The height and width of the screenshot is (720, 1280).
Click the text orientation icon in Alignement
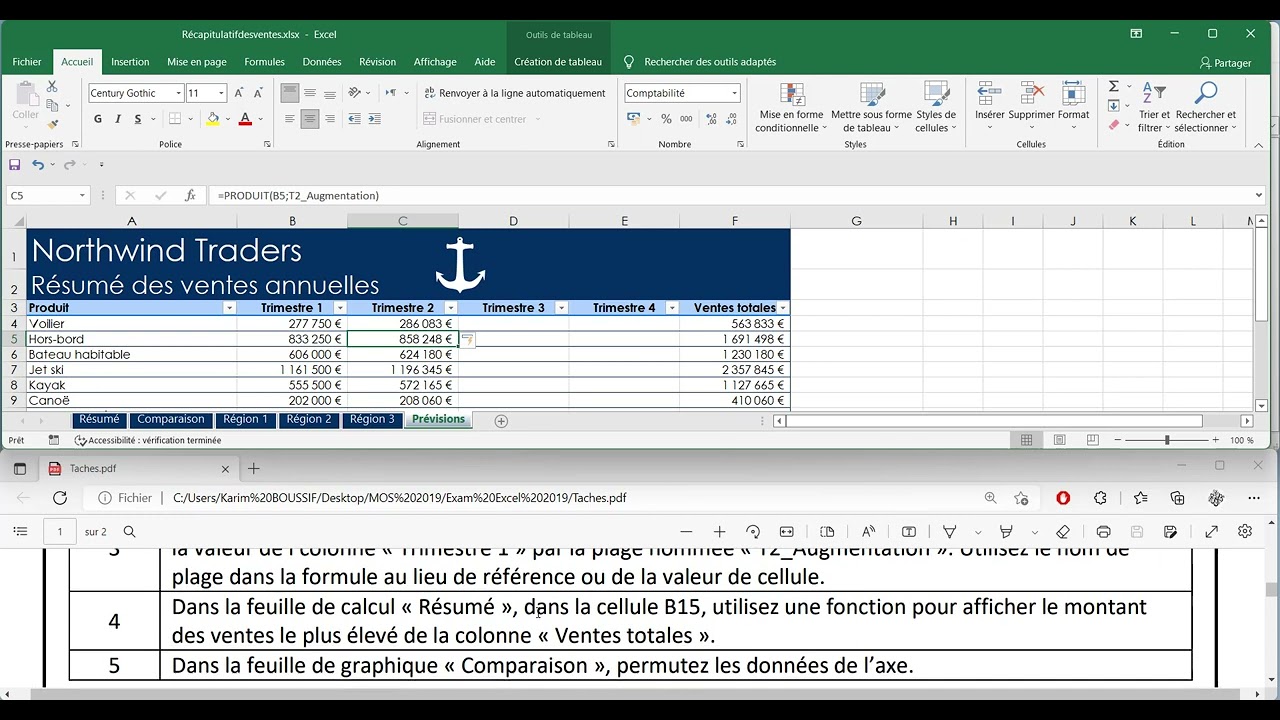click(x=354, y=93)
